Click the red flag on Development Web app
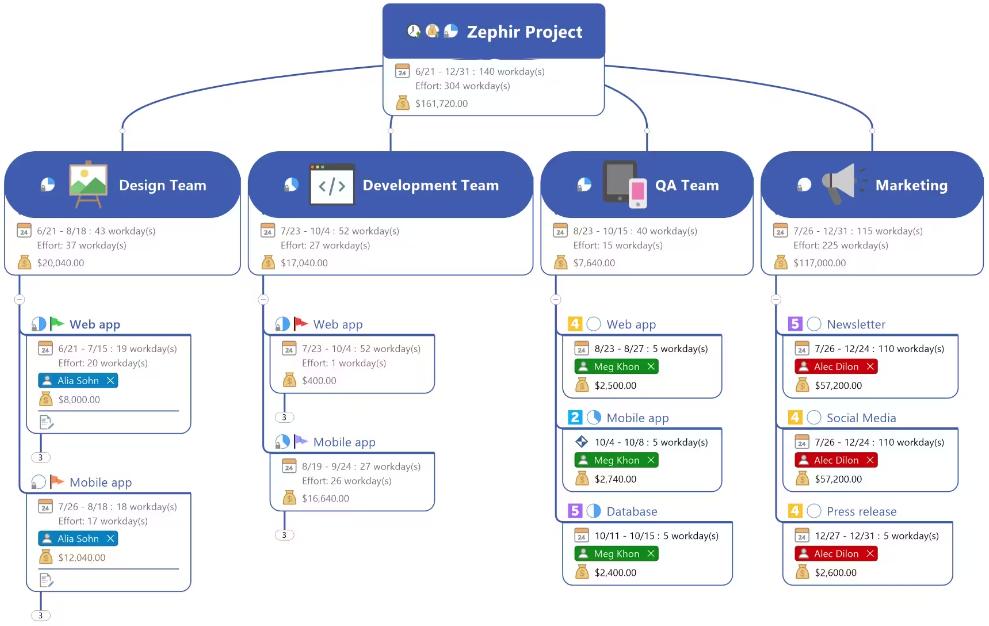This screenshot has width=989, height=626. [300, 324]
